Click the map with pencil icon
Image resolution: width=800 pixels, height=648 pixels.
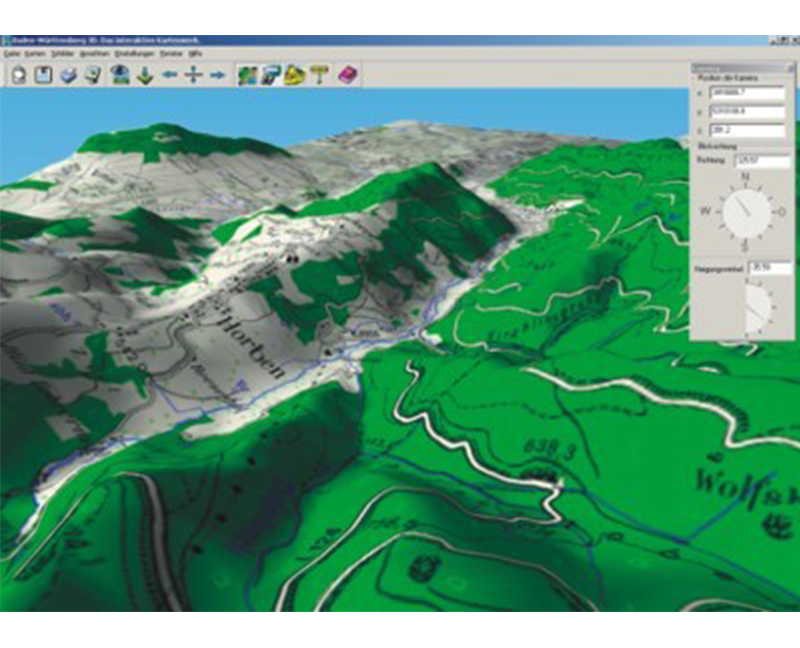271,75
